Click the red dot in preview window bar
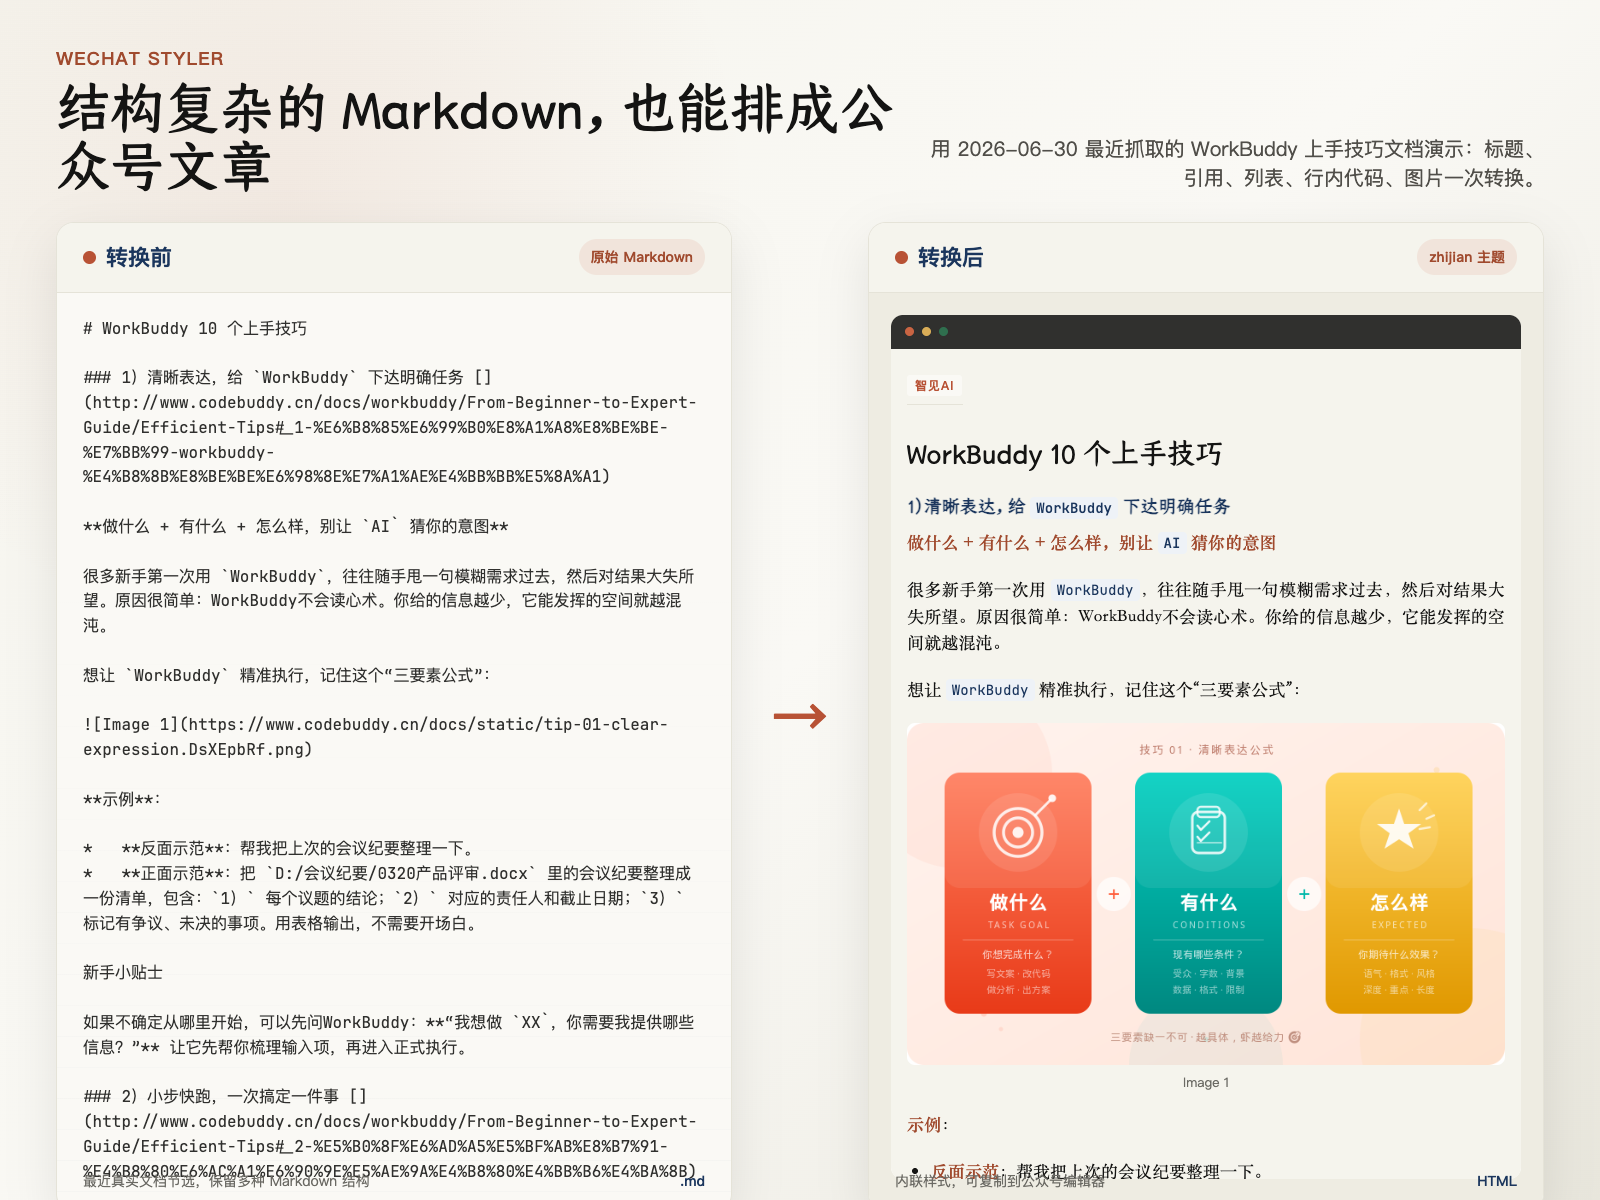Image resolution: width=1600 pixels, height=1200 pixels. [910, 331]
